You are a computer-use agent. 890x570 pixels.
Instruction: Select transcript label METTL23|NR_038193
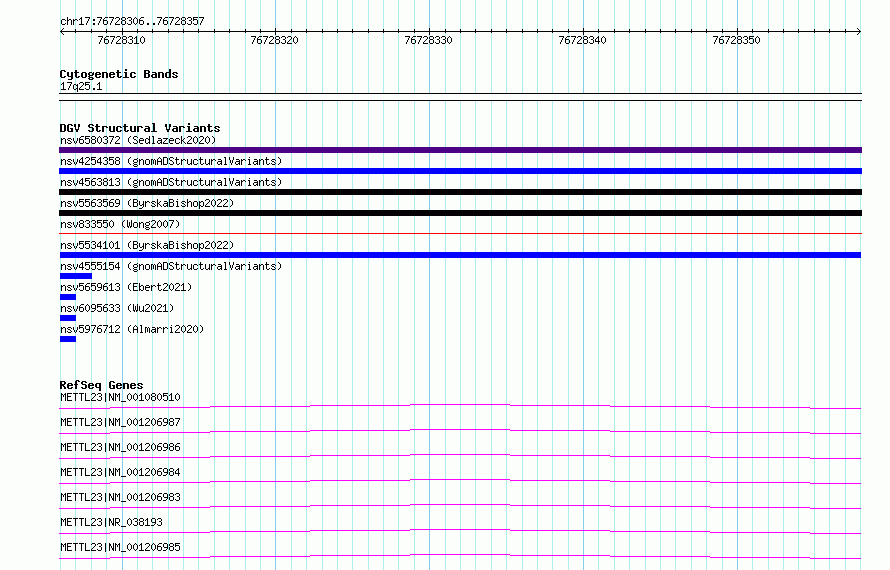pos(111,522)
